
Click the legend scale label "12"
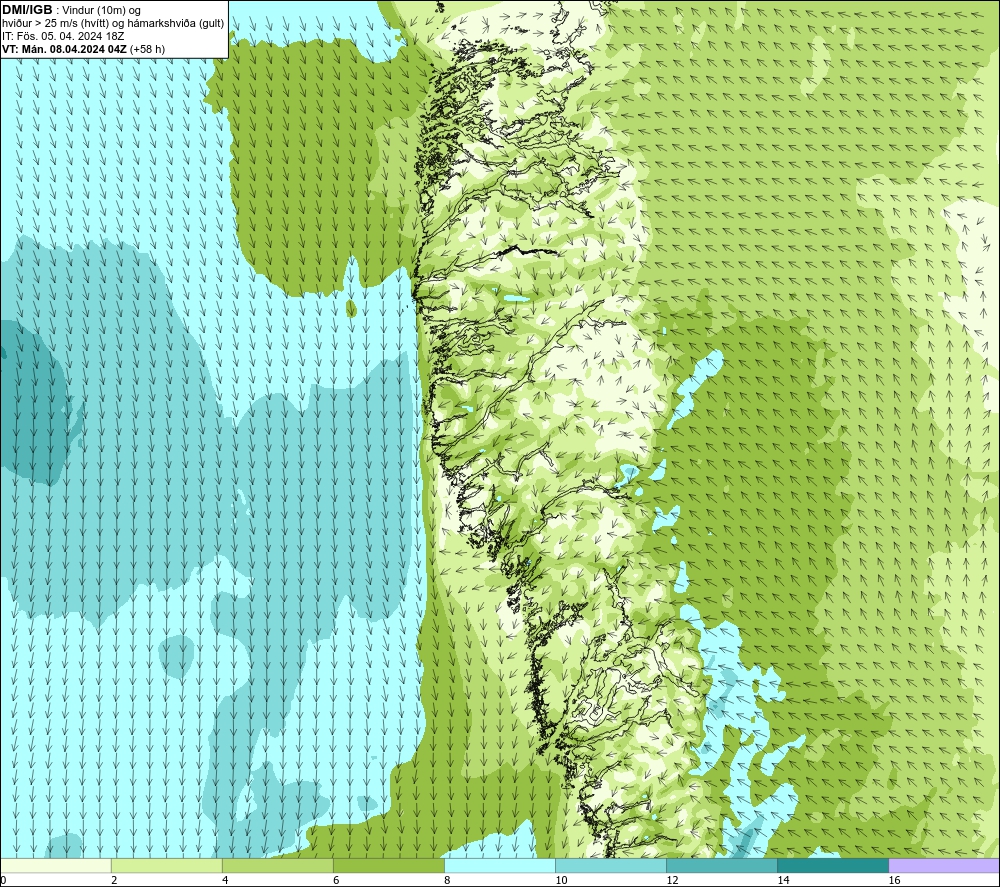672,880
